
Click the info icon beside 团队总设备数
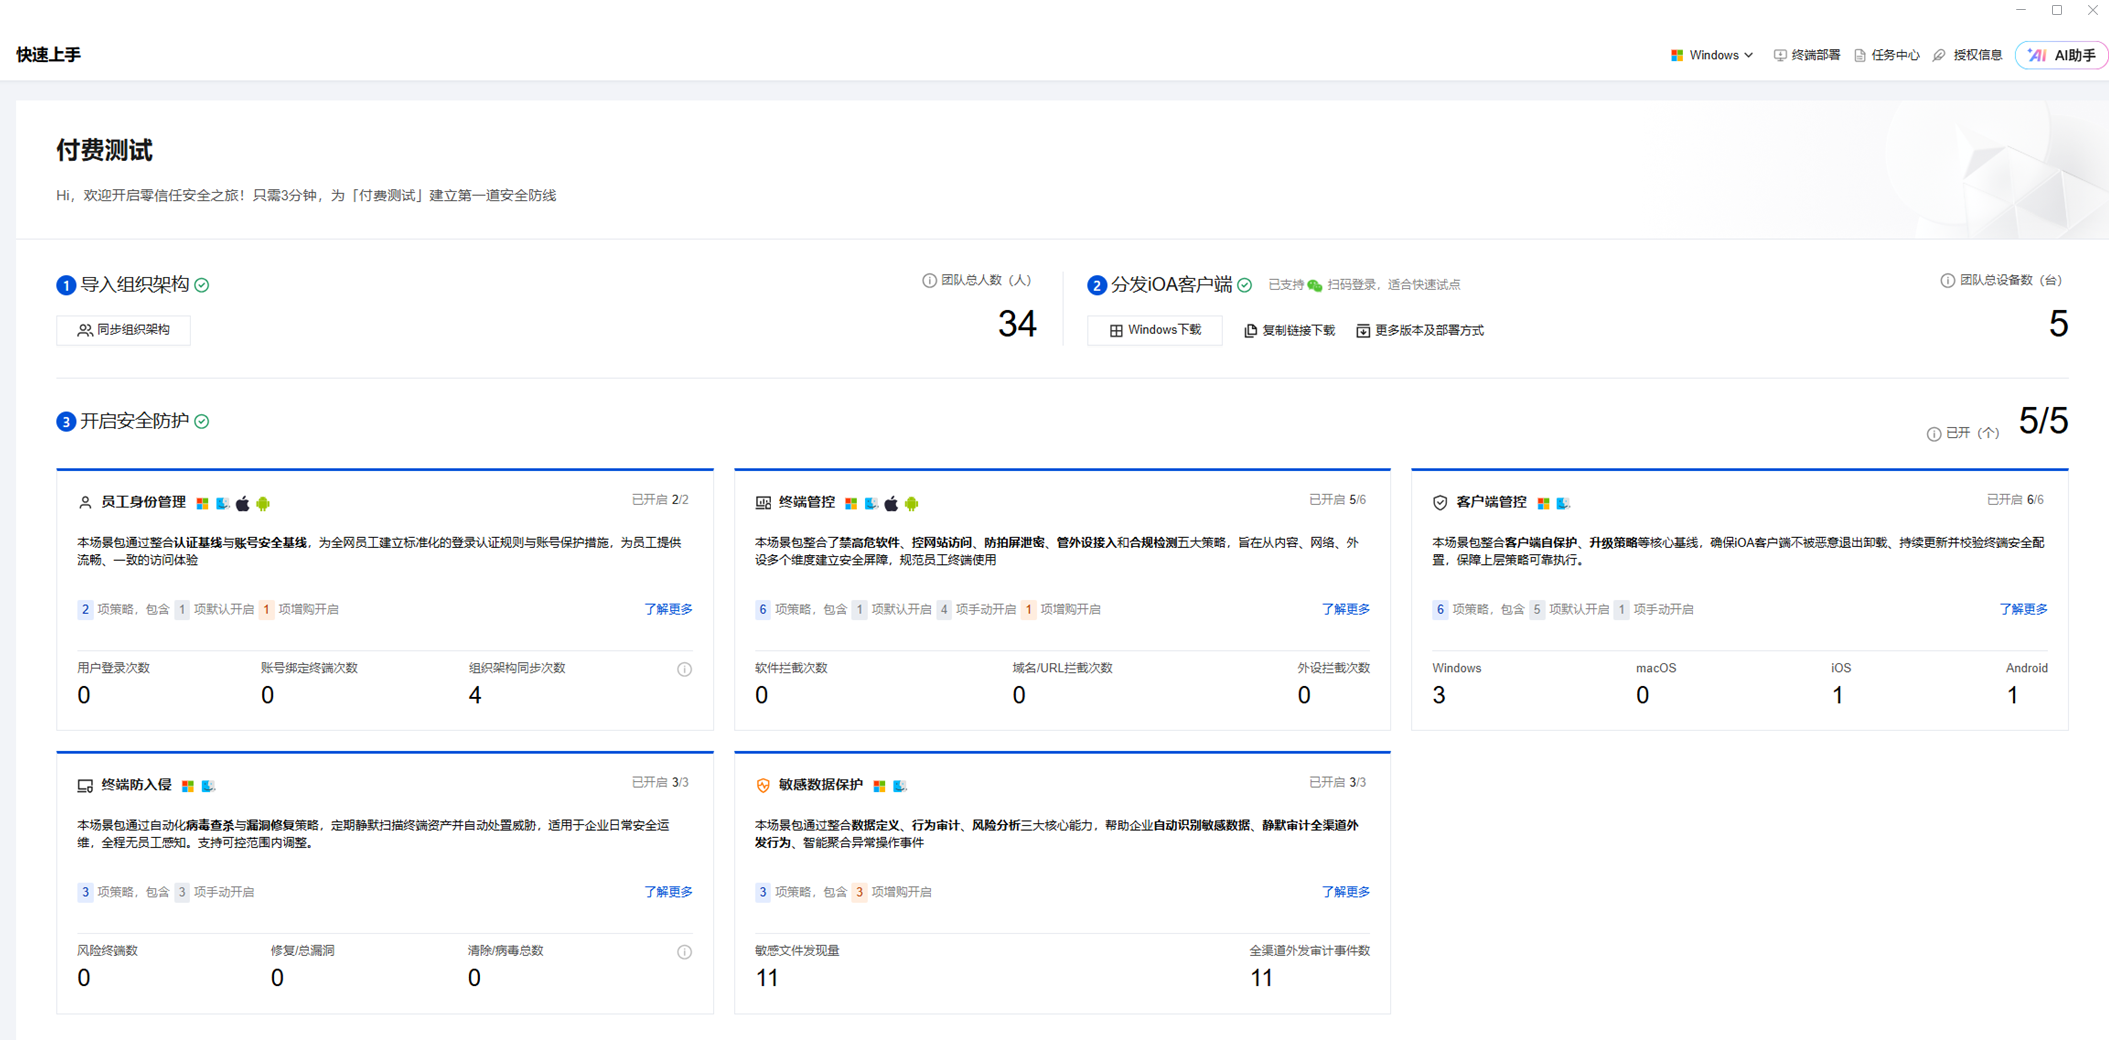(x=1947, y=281)
